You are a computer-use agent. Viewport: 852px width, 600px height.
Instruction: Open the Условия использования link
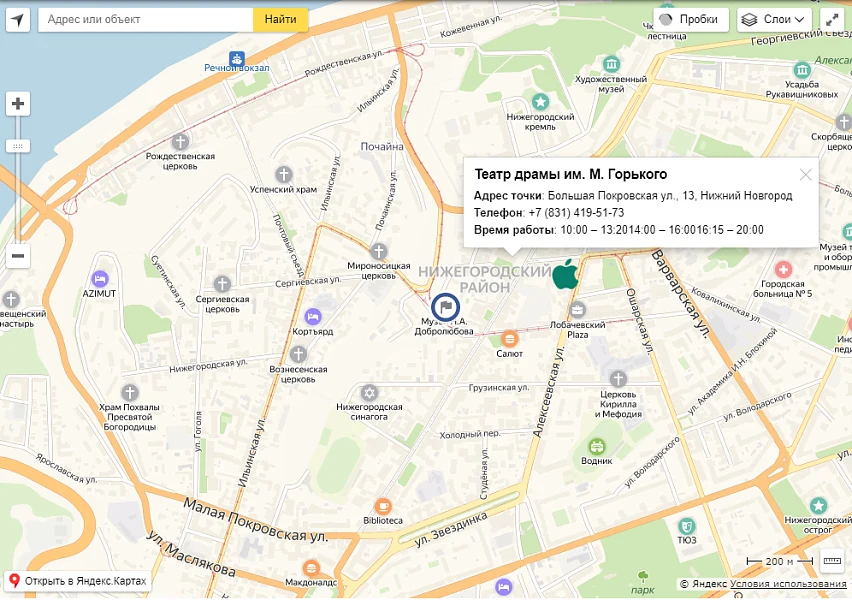[788, 584]
